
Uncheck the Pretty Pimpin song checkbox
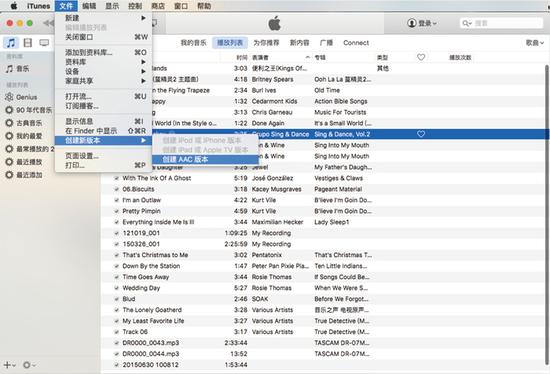click(x=116, y=211)
